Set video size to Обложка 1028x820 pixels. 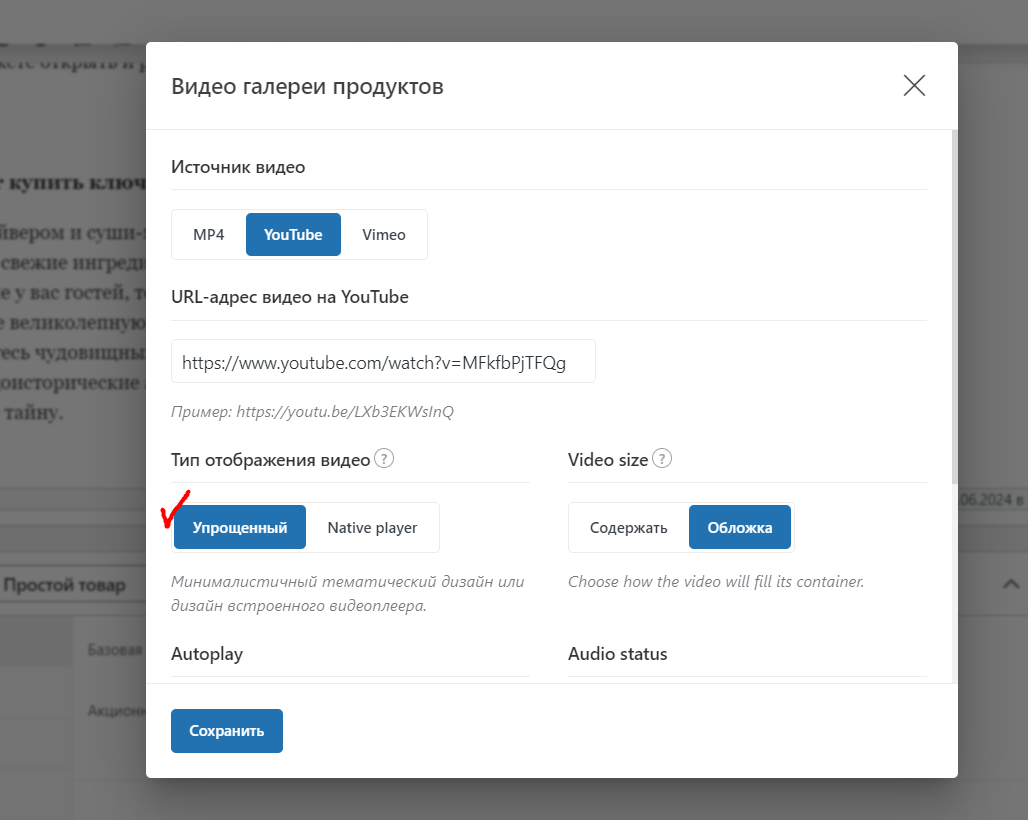click(740, 528)
